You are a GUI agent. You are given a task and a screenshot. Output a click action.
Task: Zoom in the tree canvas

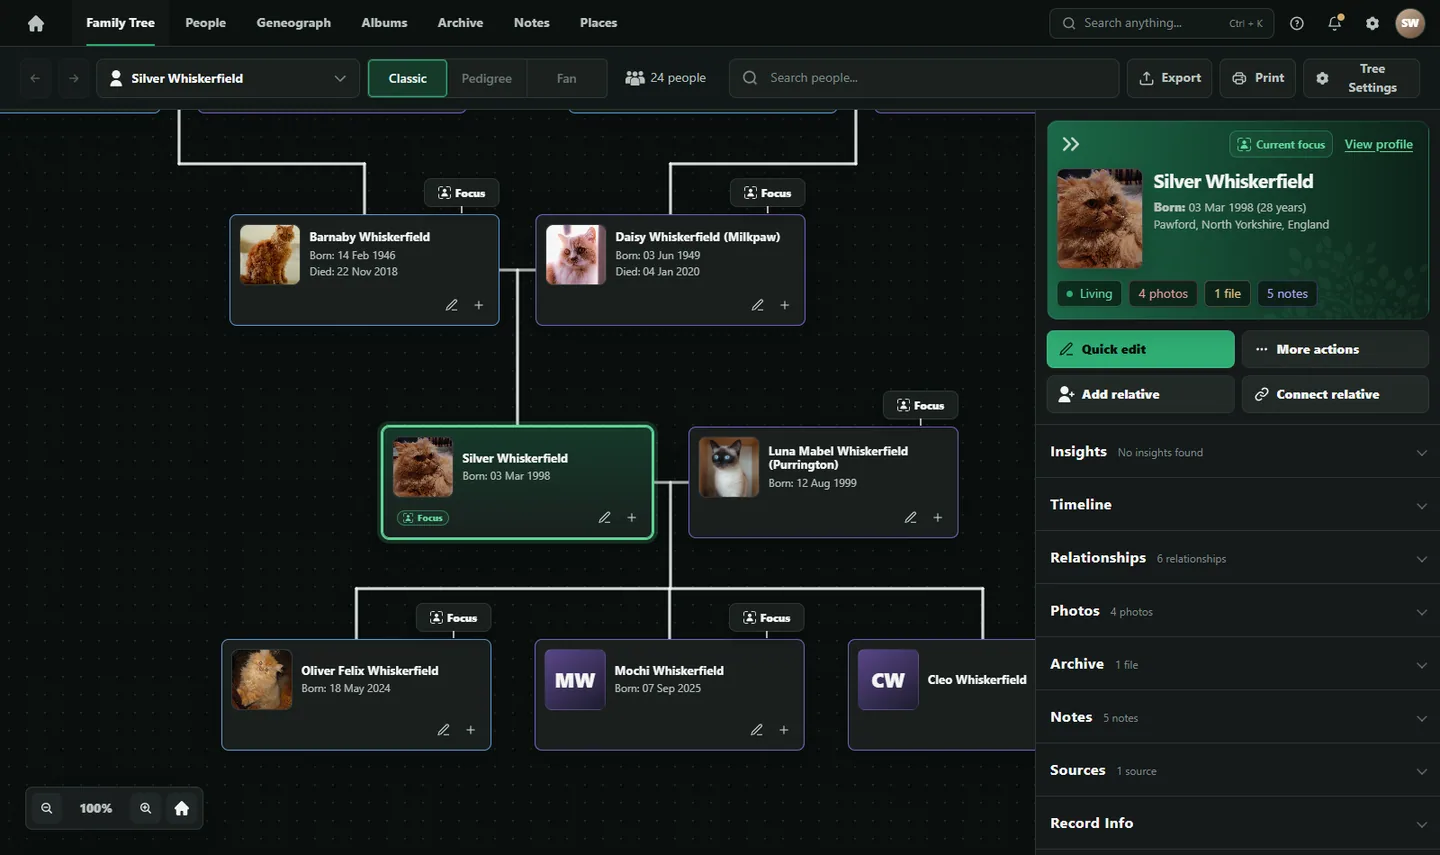(x=146, y=808)
